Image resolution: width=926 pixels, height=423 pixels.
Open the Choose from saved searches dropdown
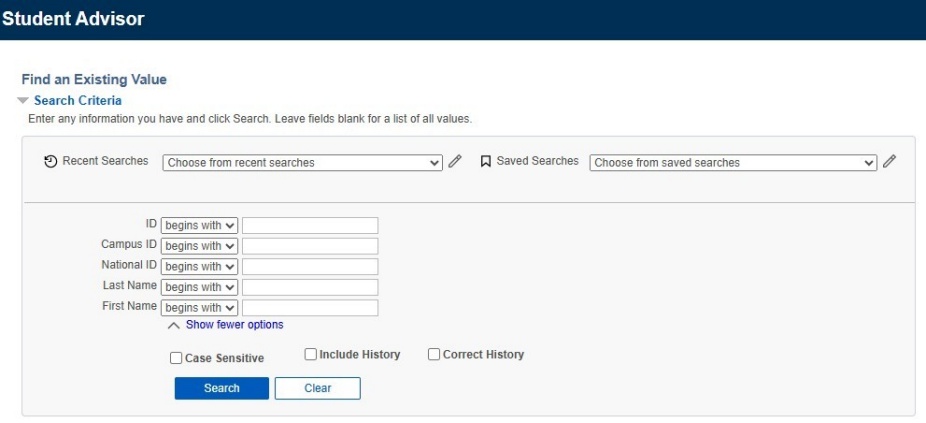733,162
